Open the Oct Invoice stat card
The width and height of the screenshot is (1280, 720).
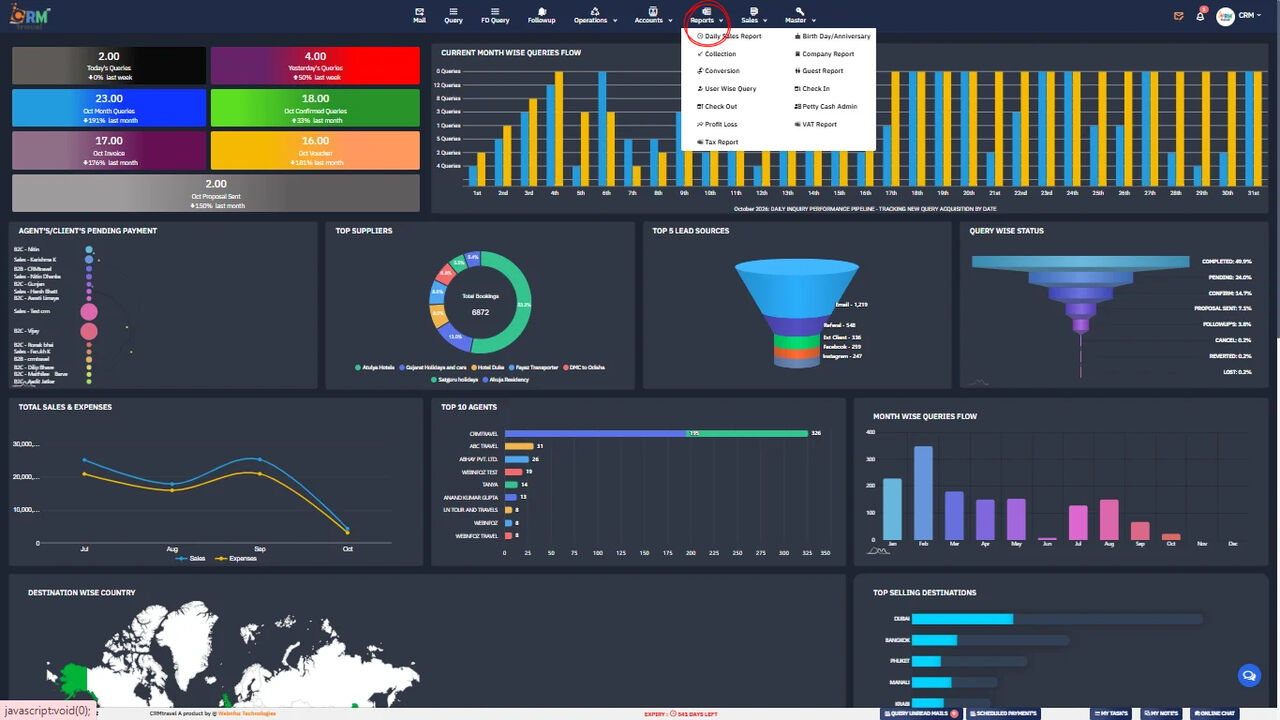pos(109,150)
